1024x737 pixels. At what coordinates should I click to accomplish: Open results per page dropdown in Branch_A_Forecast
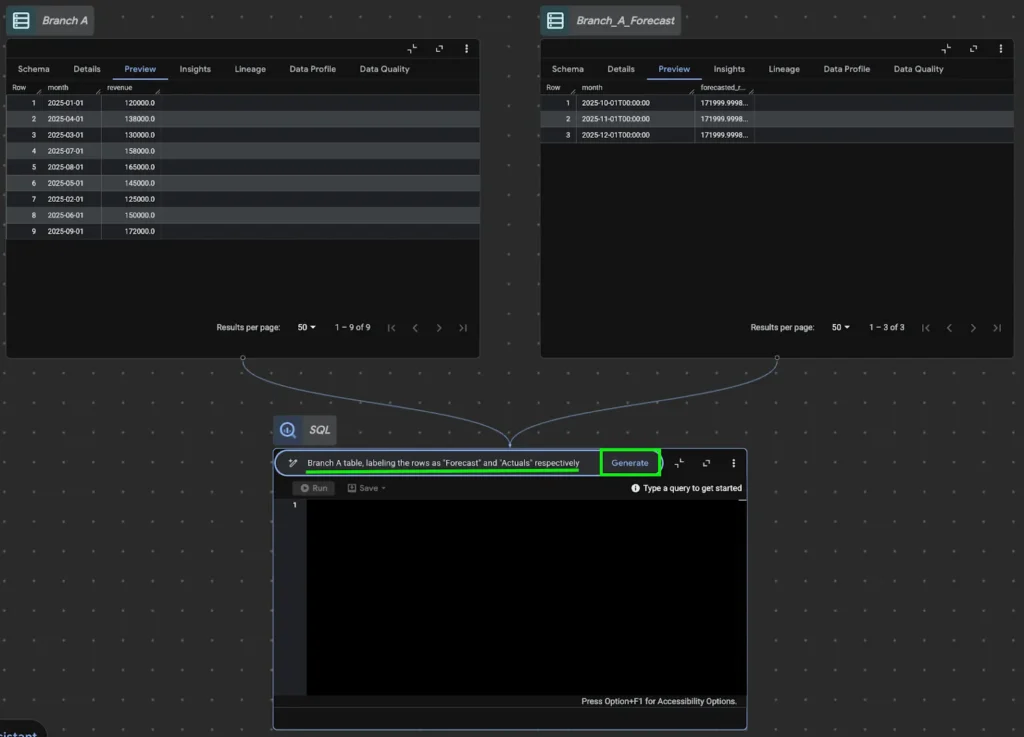pyautogui.click(x=840, y=328)
